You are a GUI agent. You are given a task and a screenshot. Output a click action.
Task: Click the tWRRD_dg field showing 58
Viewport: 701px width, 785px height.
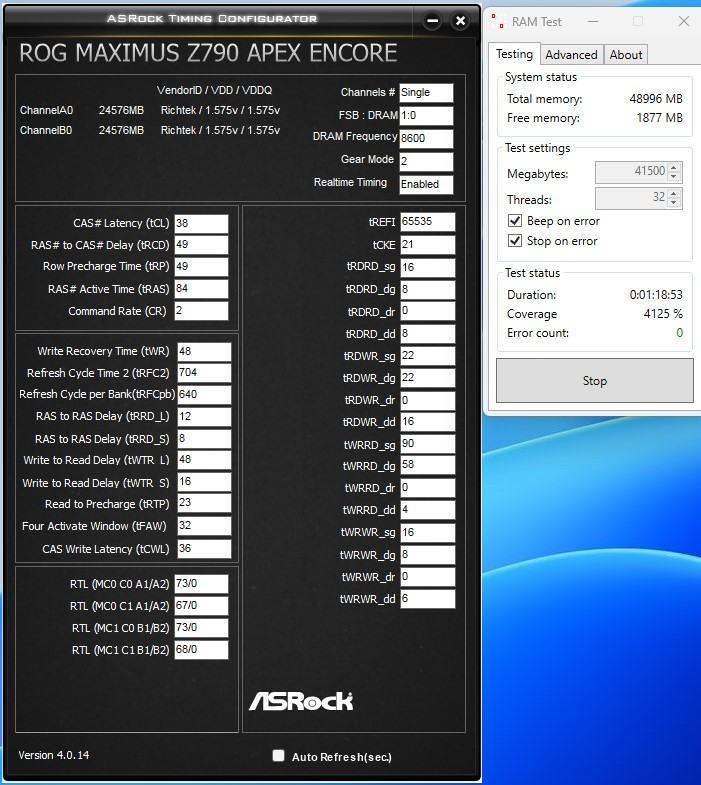(x=428, y=465)
